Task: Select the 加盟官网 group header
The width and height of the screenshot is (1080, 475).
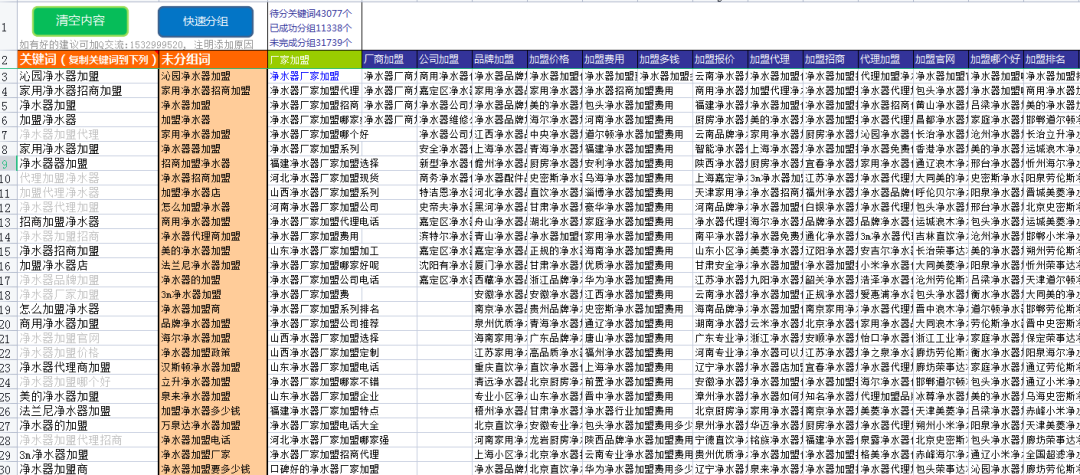Action: coord(940,60)
